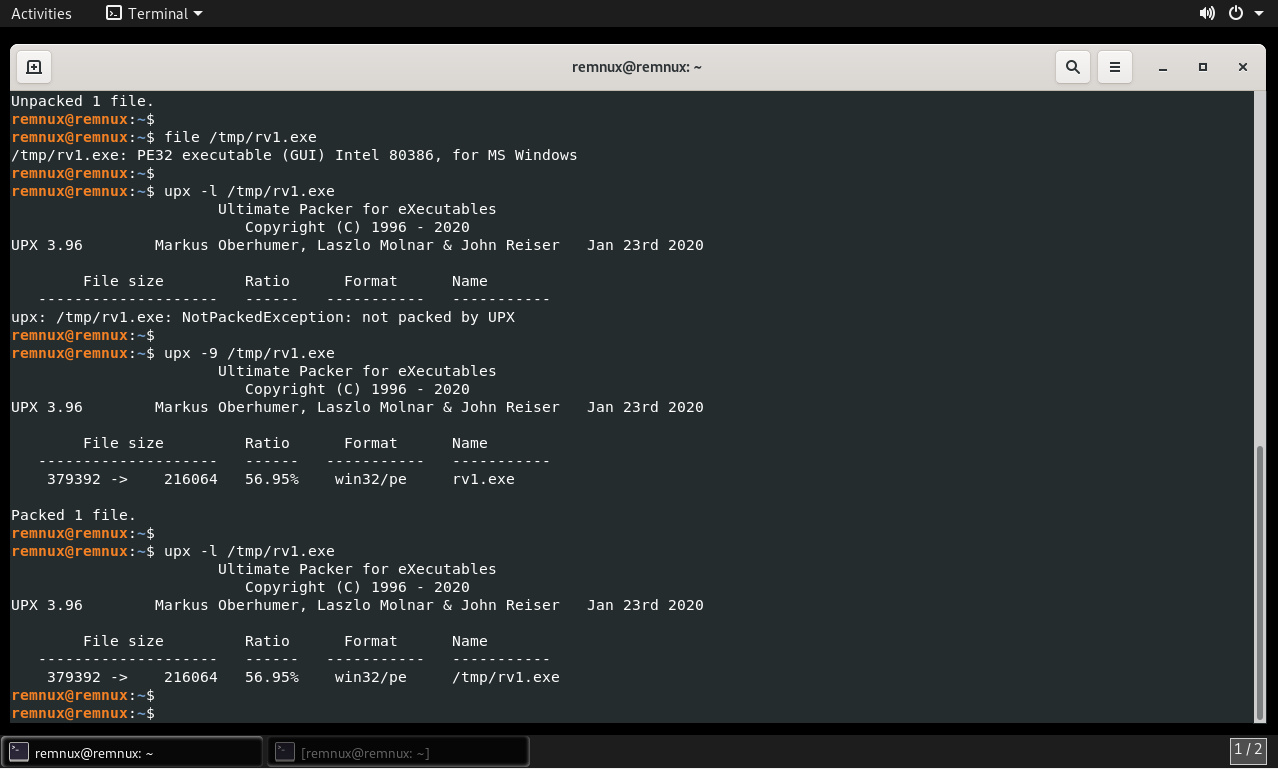Click the 1 / 2 workspace switcher
Image resolution: width=1278 pixels, height=769 pixels.
1248,750
